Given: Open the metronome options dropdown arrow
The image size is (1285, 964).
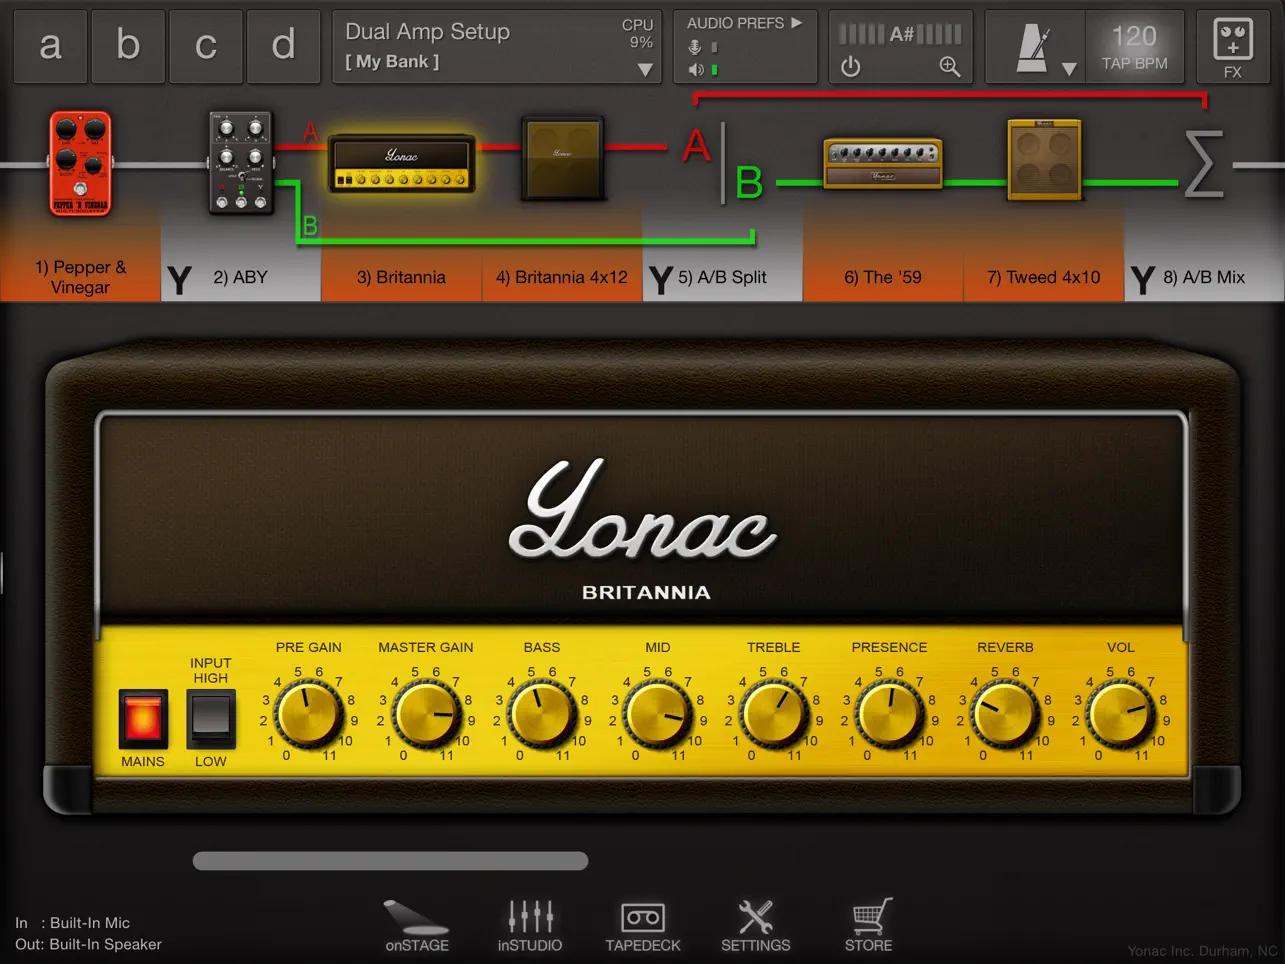Looking at the screenshot, I should (1069, 69).
